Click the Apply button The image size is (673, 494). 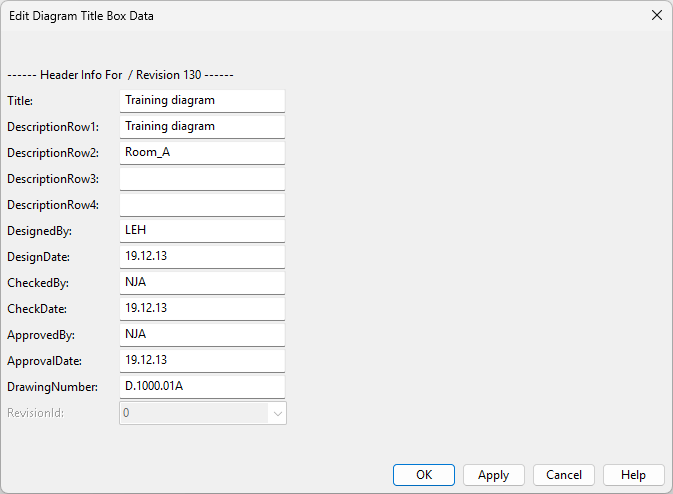point(493,475)
